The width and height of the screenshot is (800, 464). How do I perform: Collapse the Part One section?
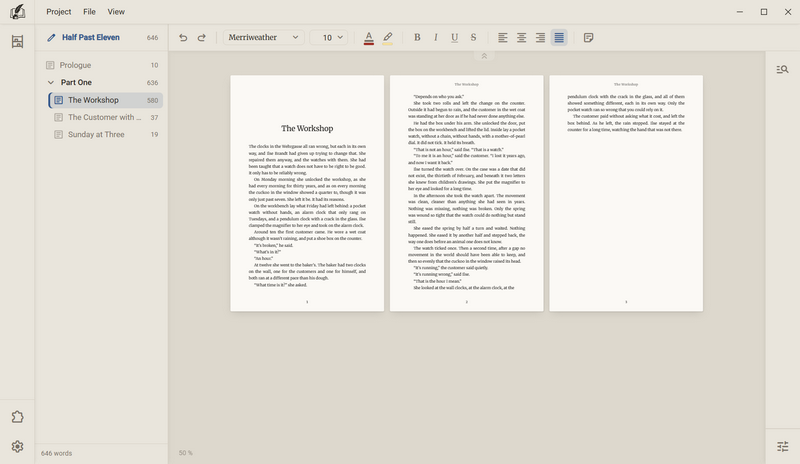click(51, 82)
